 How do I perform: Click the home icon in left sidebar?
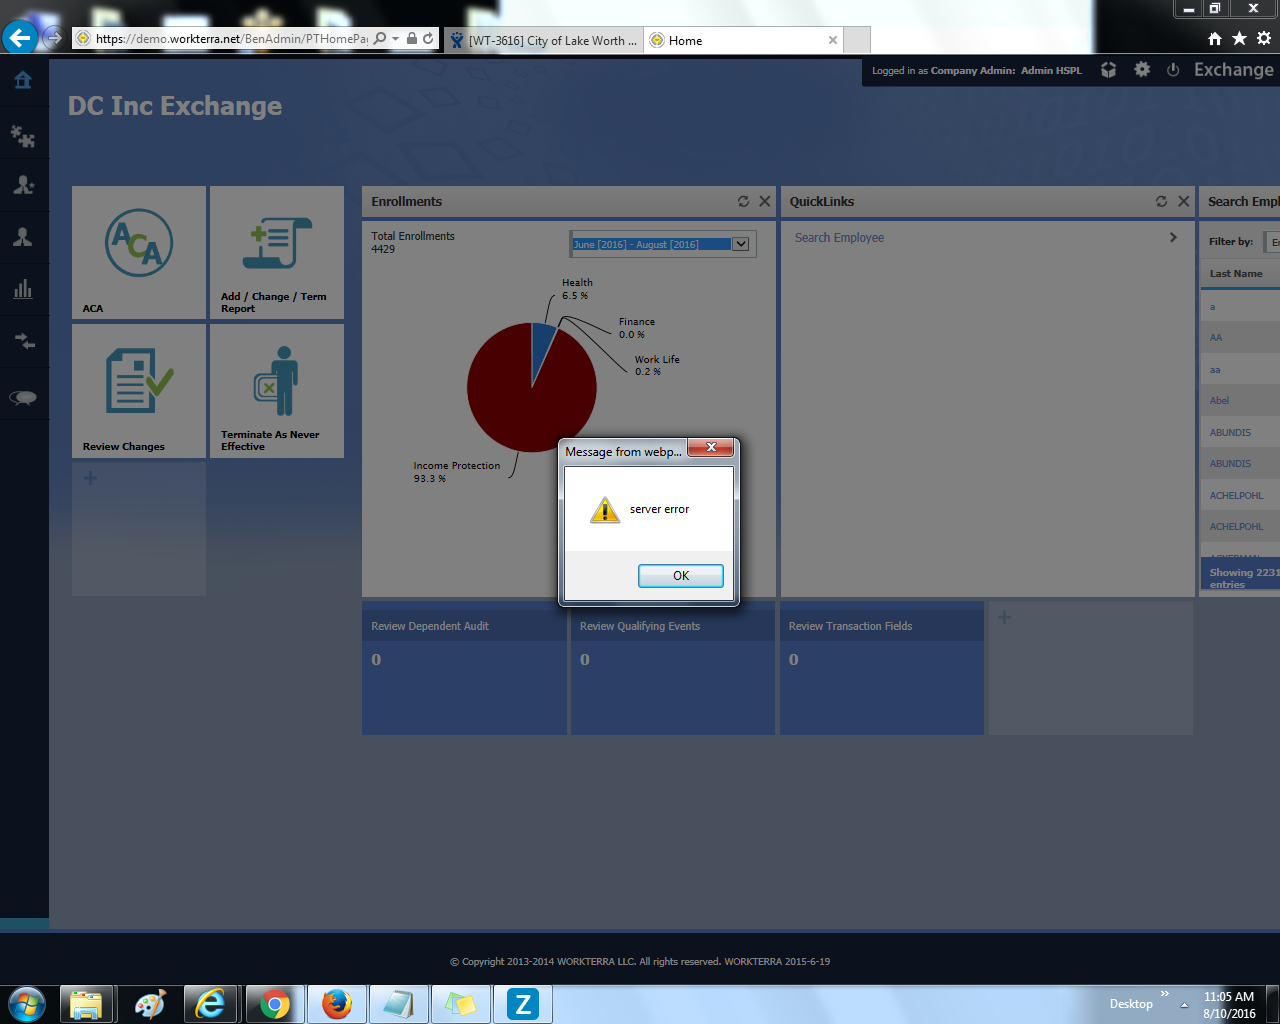(x=23, y=80)
